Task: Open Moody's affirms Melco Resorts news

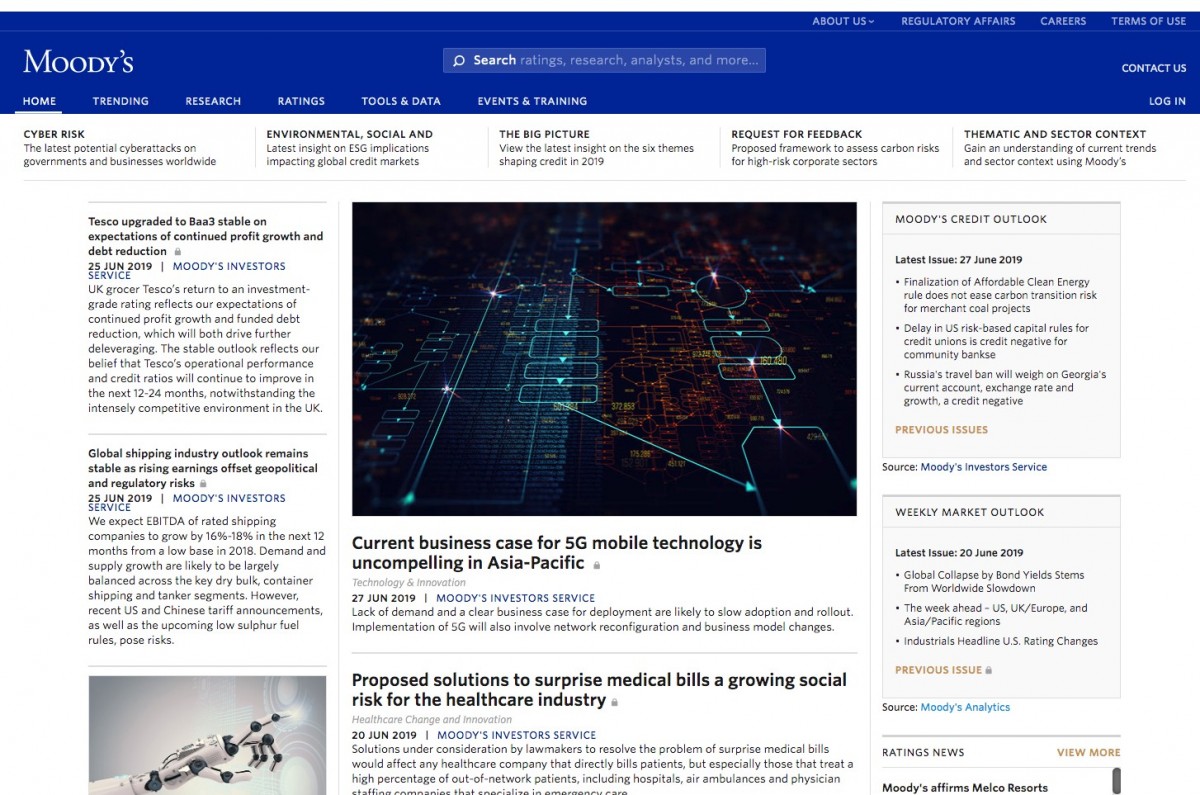Action: click(x=965, y=787)
